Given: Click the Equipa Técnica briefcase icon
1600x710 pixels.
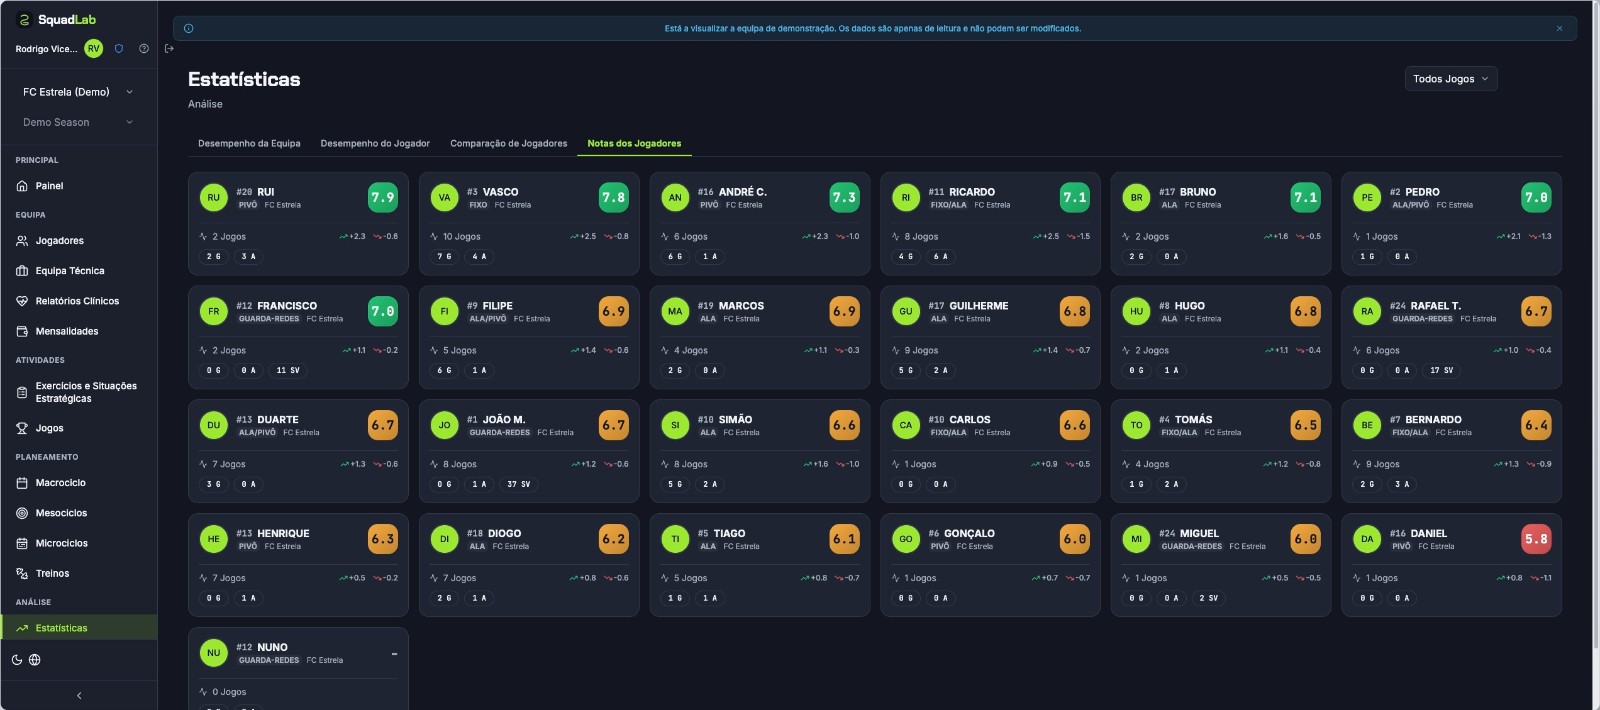Looking at the screenshot, I should coord(22,271).
